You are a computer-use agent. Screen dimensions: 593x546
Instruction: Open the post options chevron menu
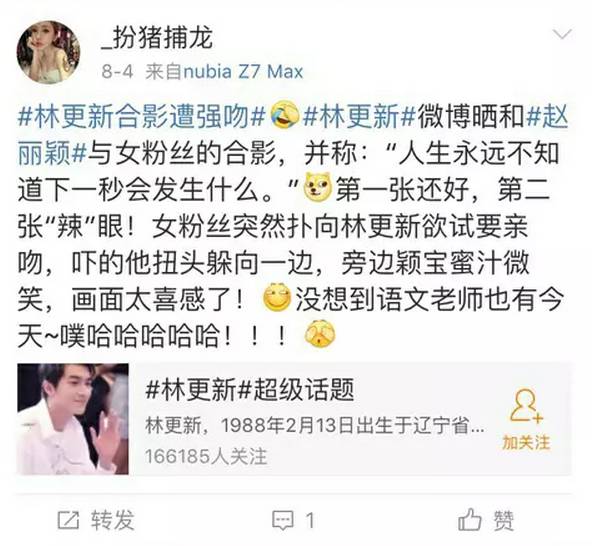click(562, 34)
